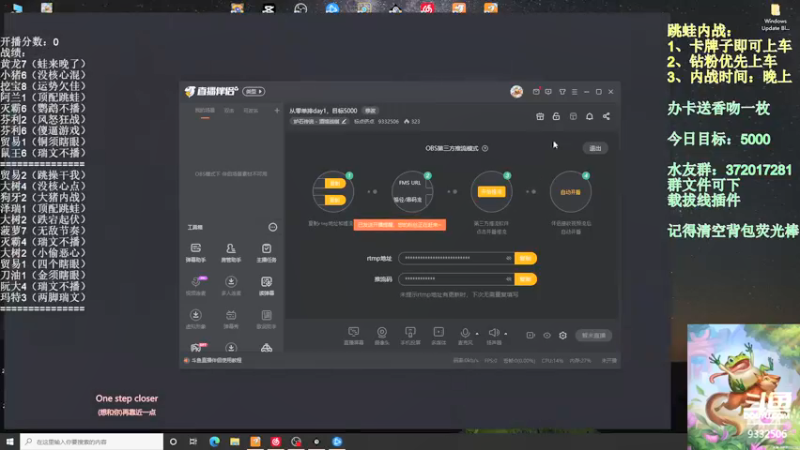The height and width of the screenshot is (450, 800).
Task: Open the hamburger menu in title bar
Action: click(574, 92)
